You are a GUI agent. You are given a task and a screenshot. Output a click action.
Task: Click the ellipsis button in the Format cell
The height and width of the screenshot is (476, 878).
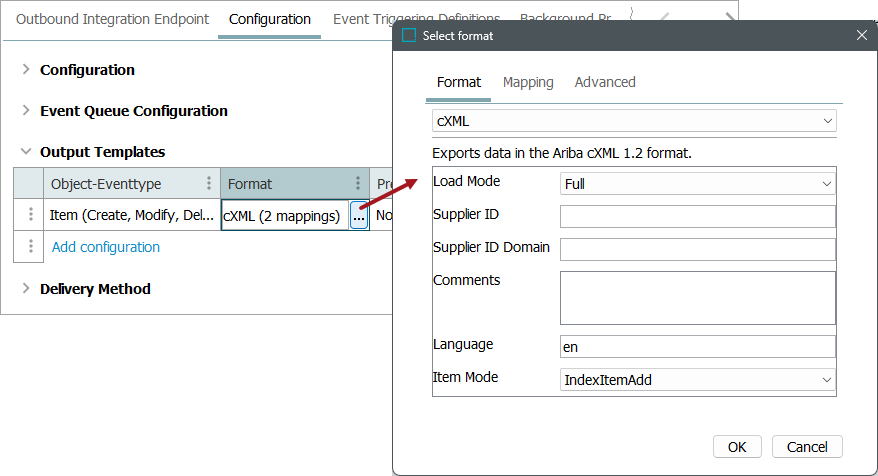[x=358, y=216]
